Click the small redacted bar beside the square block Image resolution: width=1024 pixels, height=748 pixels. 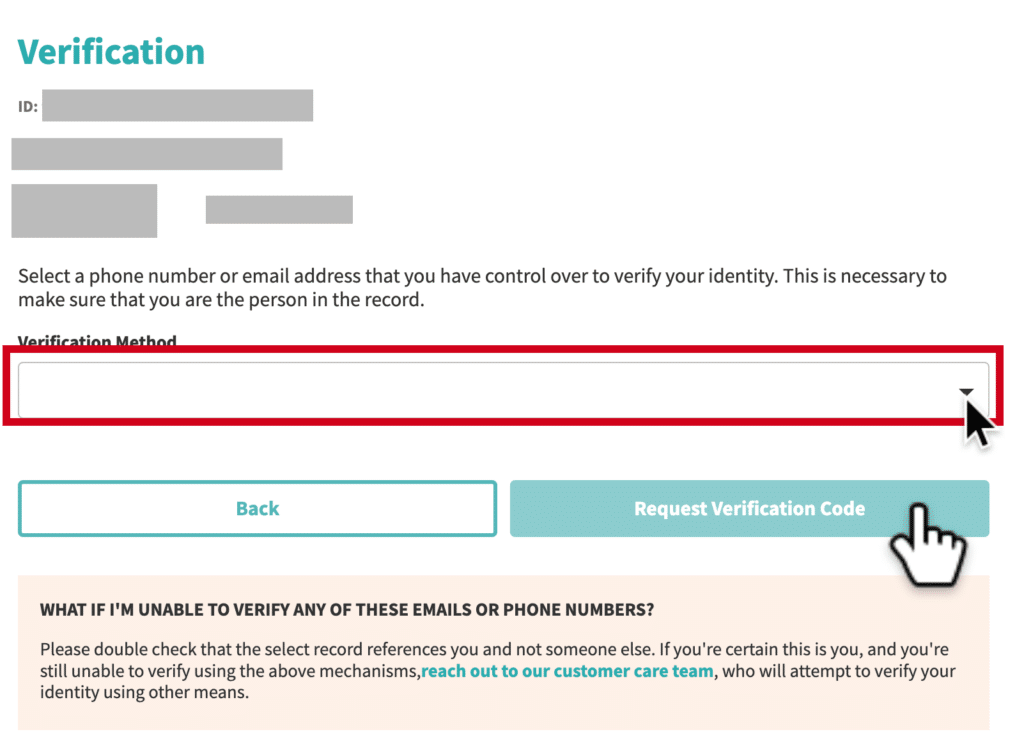(x=280, y=210)
